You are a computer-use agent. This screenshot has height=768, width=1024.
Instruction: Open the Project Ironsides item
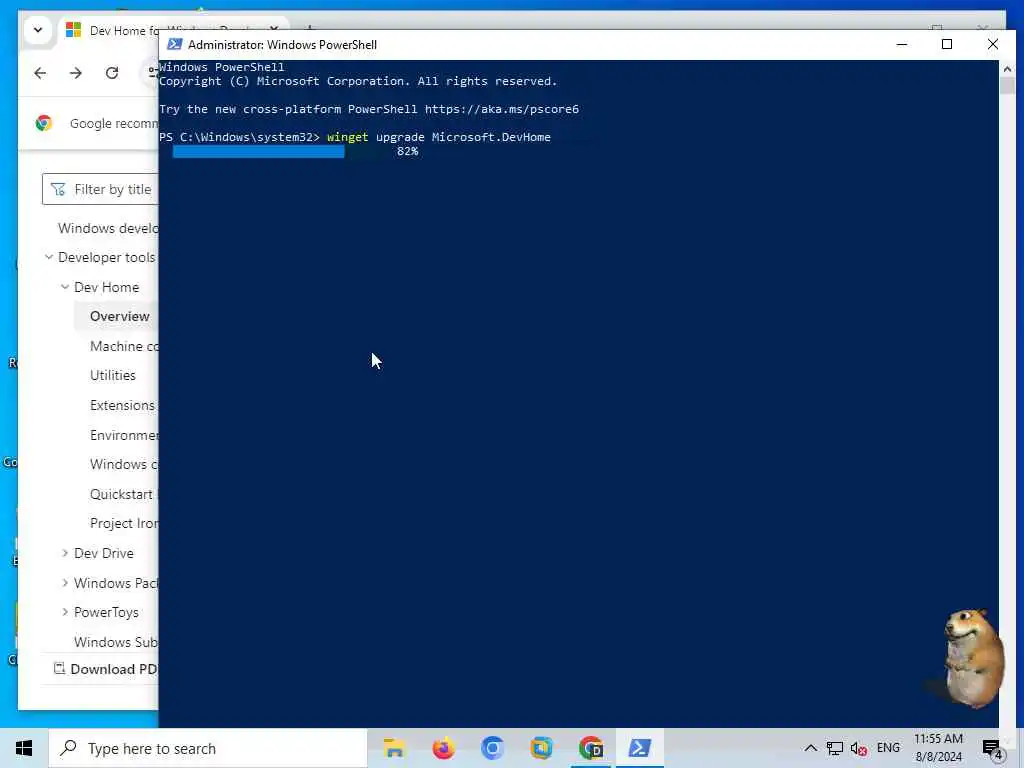tap(124, 524)
